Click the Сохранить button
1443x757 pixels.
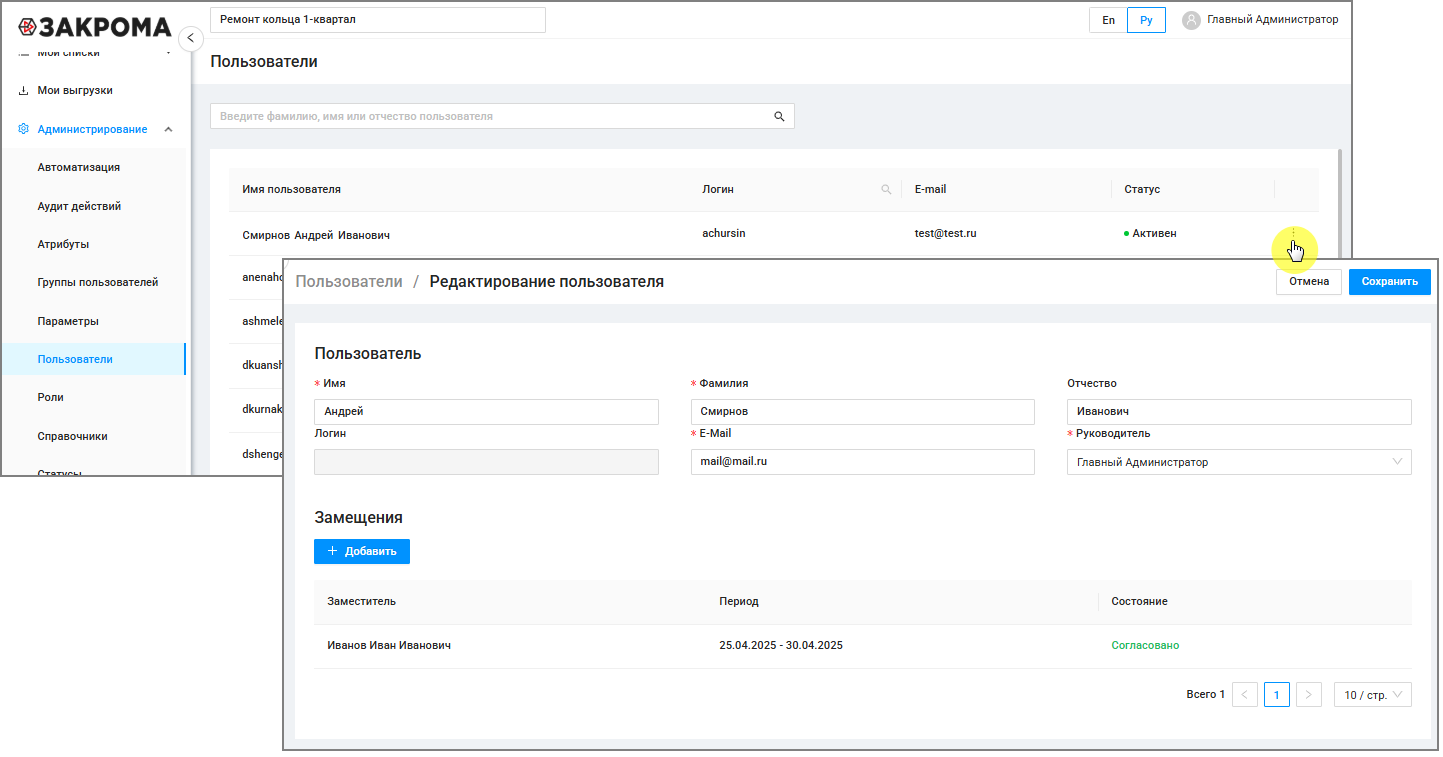point(1389,282)
